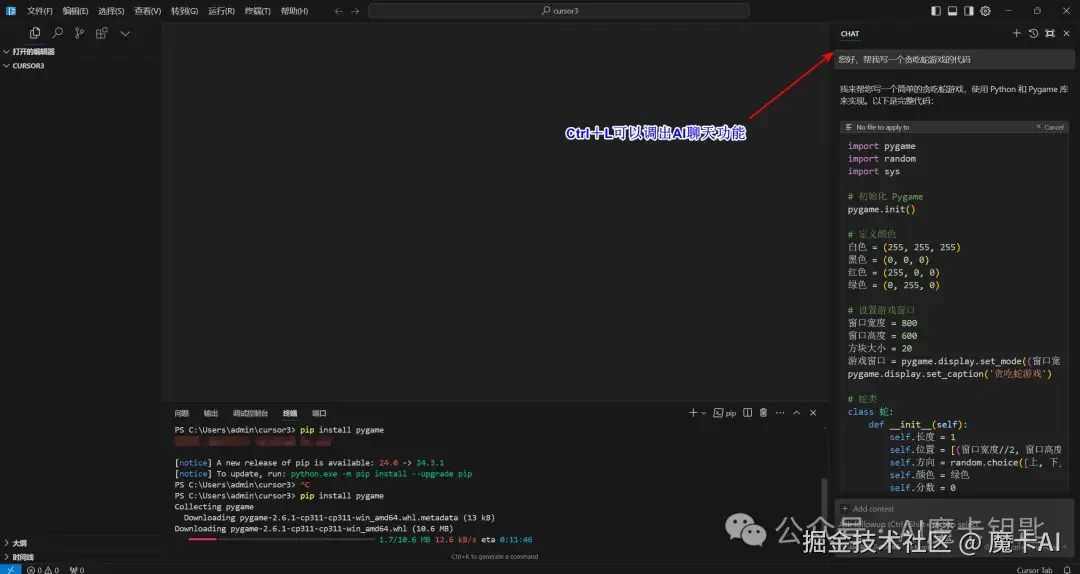The width and height of the screenshot is (1080, 574).
Task: Switch to the 端口 panel tab
Action: (x=319, y=413)
